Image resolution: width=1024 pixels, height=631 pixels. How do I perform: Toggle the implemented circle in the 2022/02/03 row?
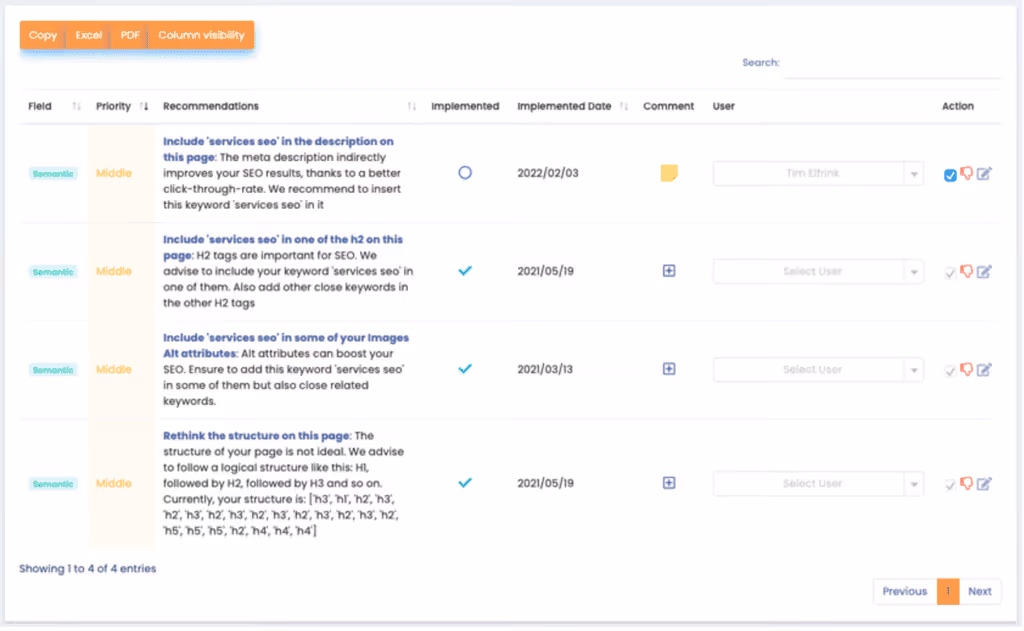465,173
